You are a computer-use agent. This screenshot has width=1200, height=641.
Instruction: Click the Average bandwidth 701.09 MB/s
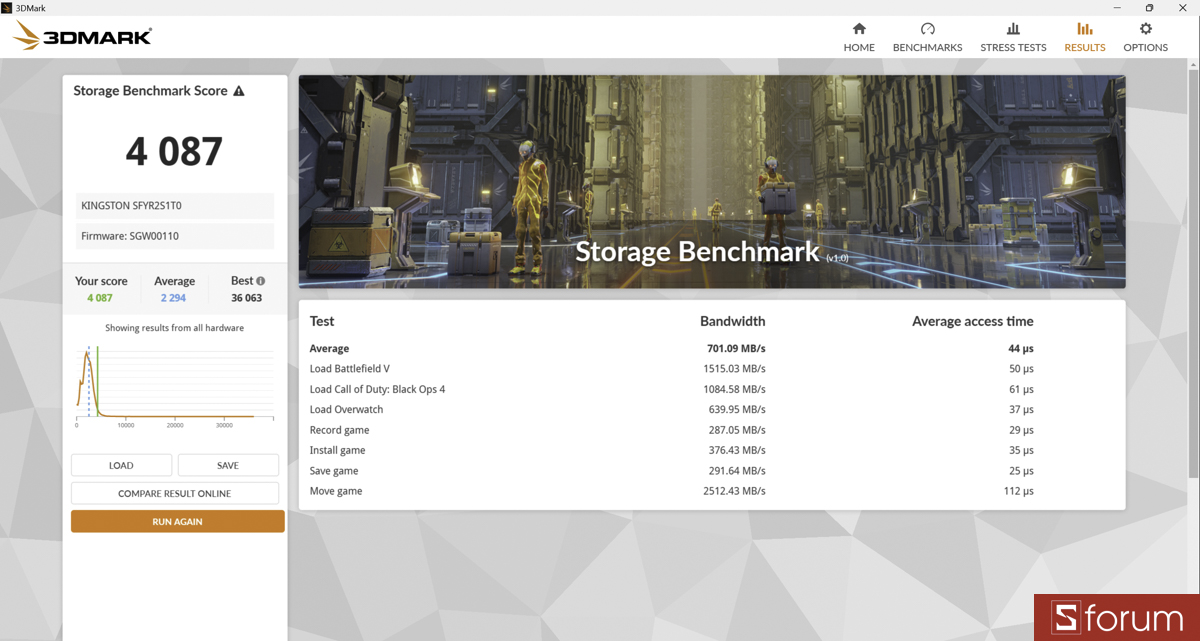pyautogui.click(x=735, y=349)
